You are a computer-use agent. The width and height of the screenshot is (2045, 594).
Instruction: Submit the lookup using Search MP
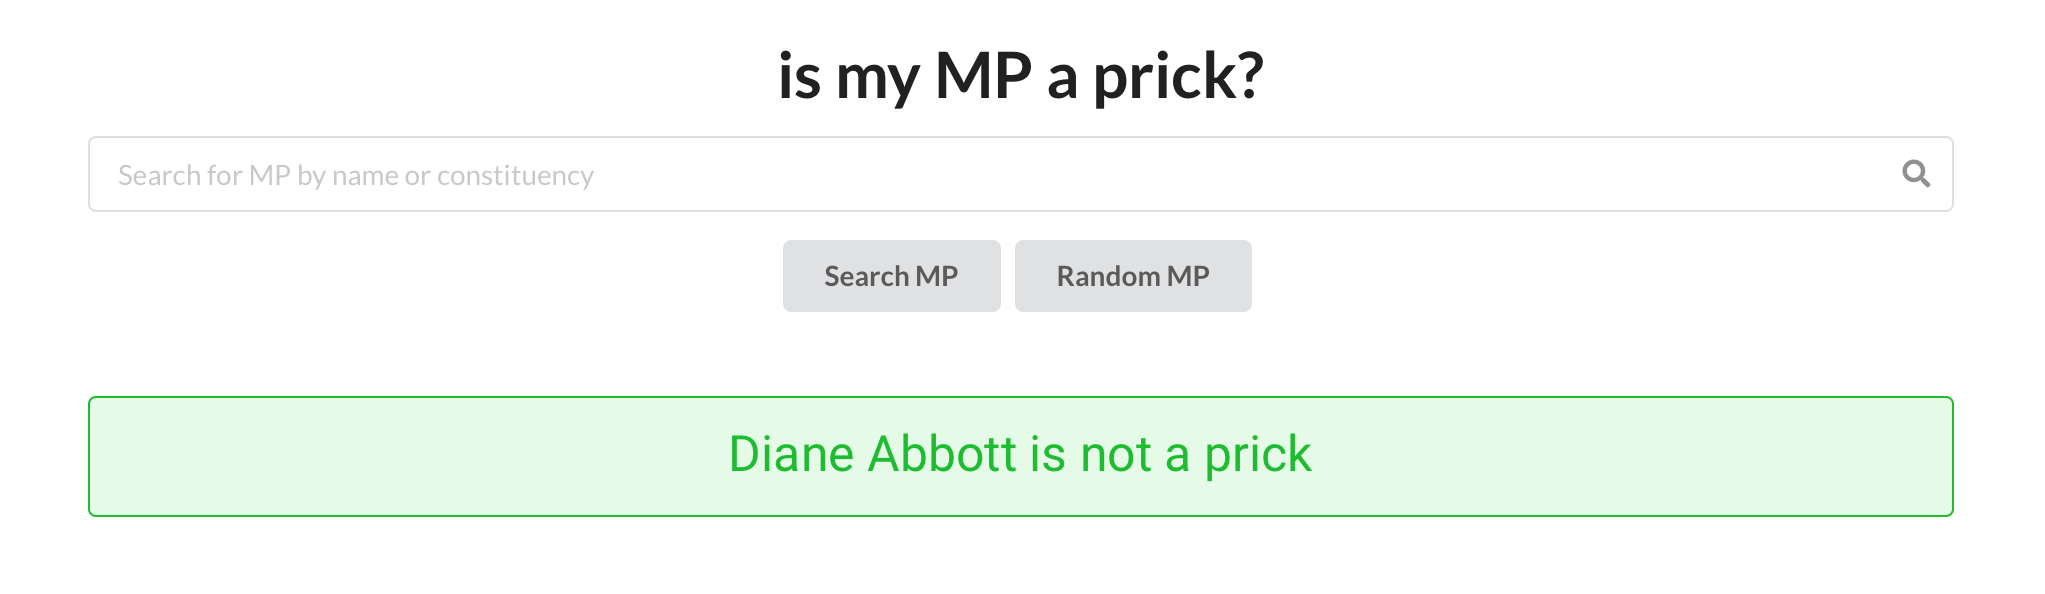[x=891, y=276]
